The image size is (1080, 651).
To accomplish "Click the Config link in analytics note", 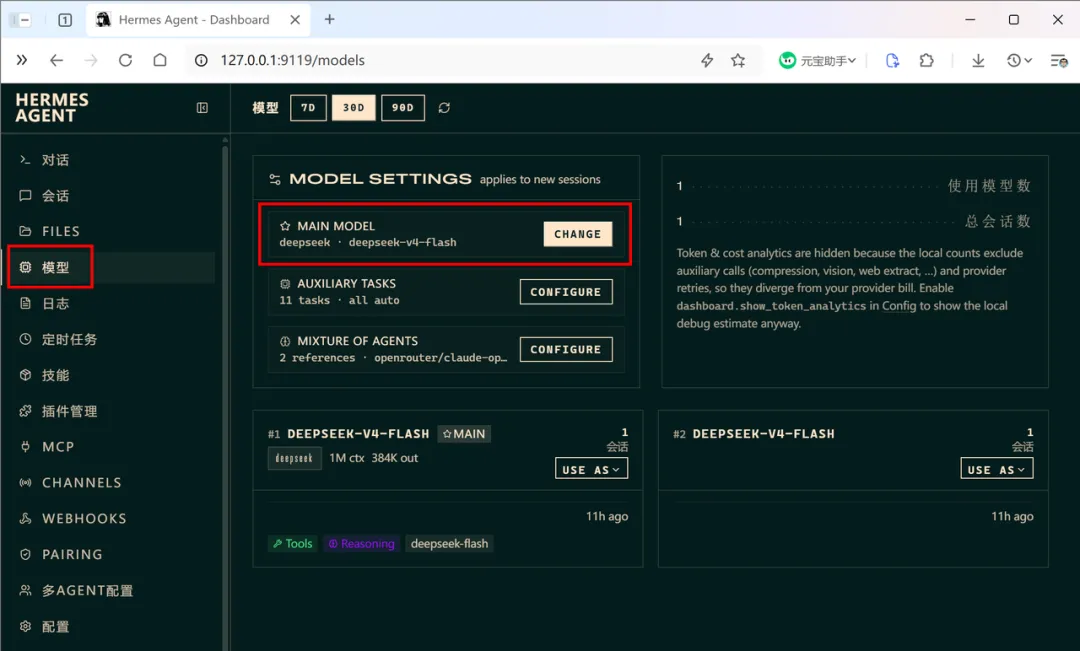I will (899, 306).
